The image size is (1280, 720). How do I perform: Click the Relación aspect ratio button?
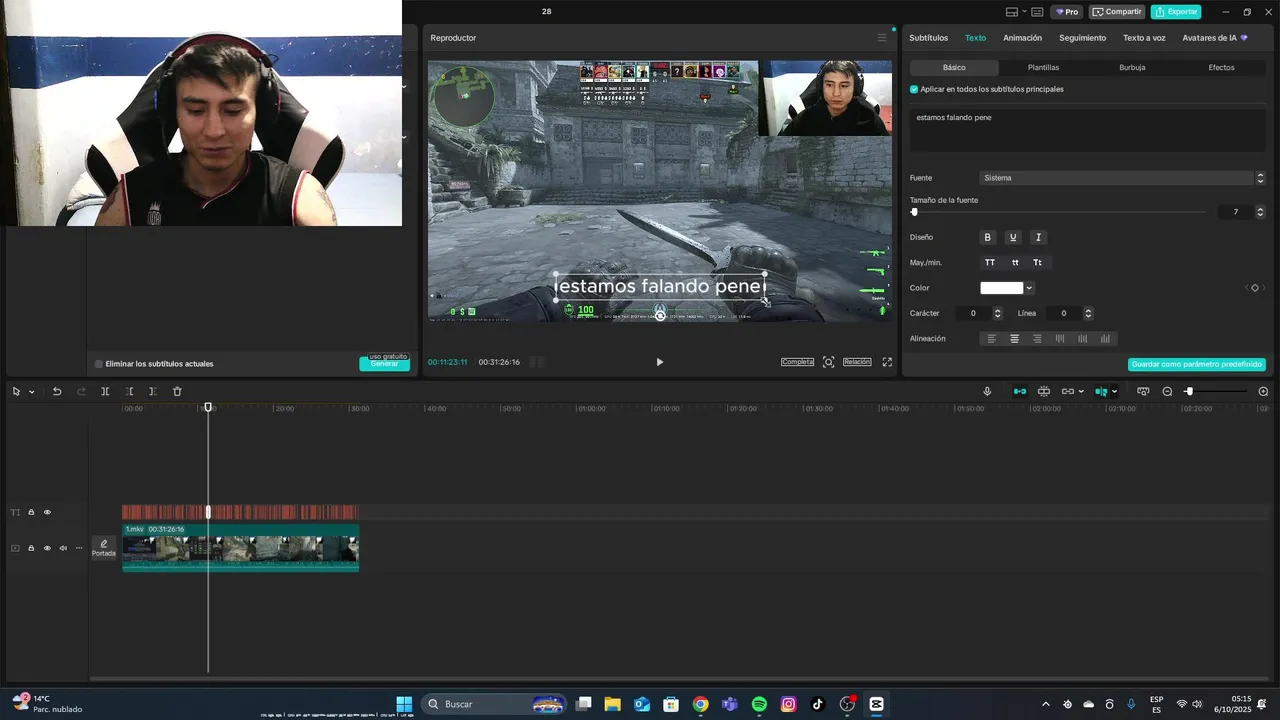click(x=857, y=362)
